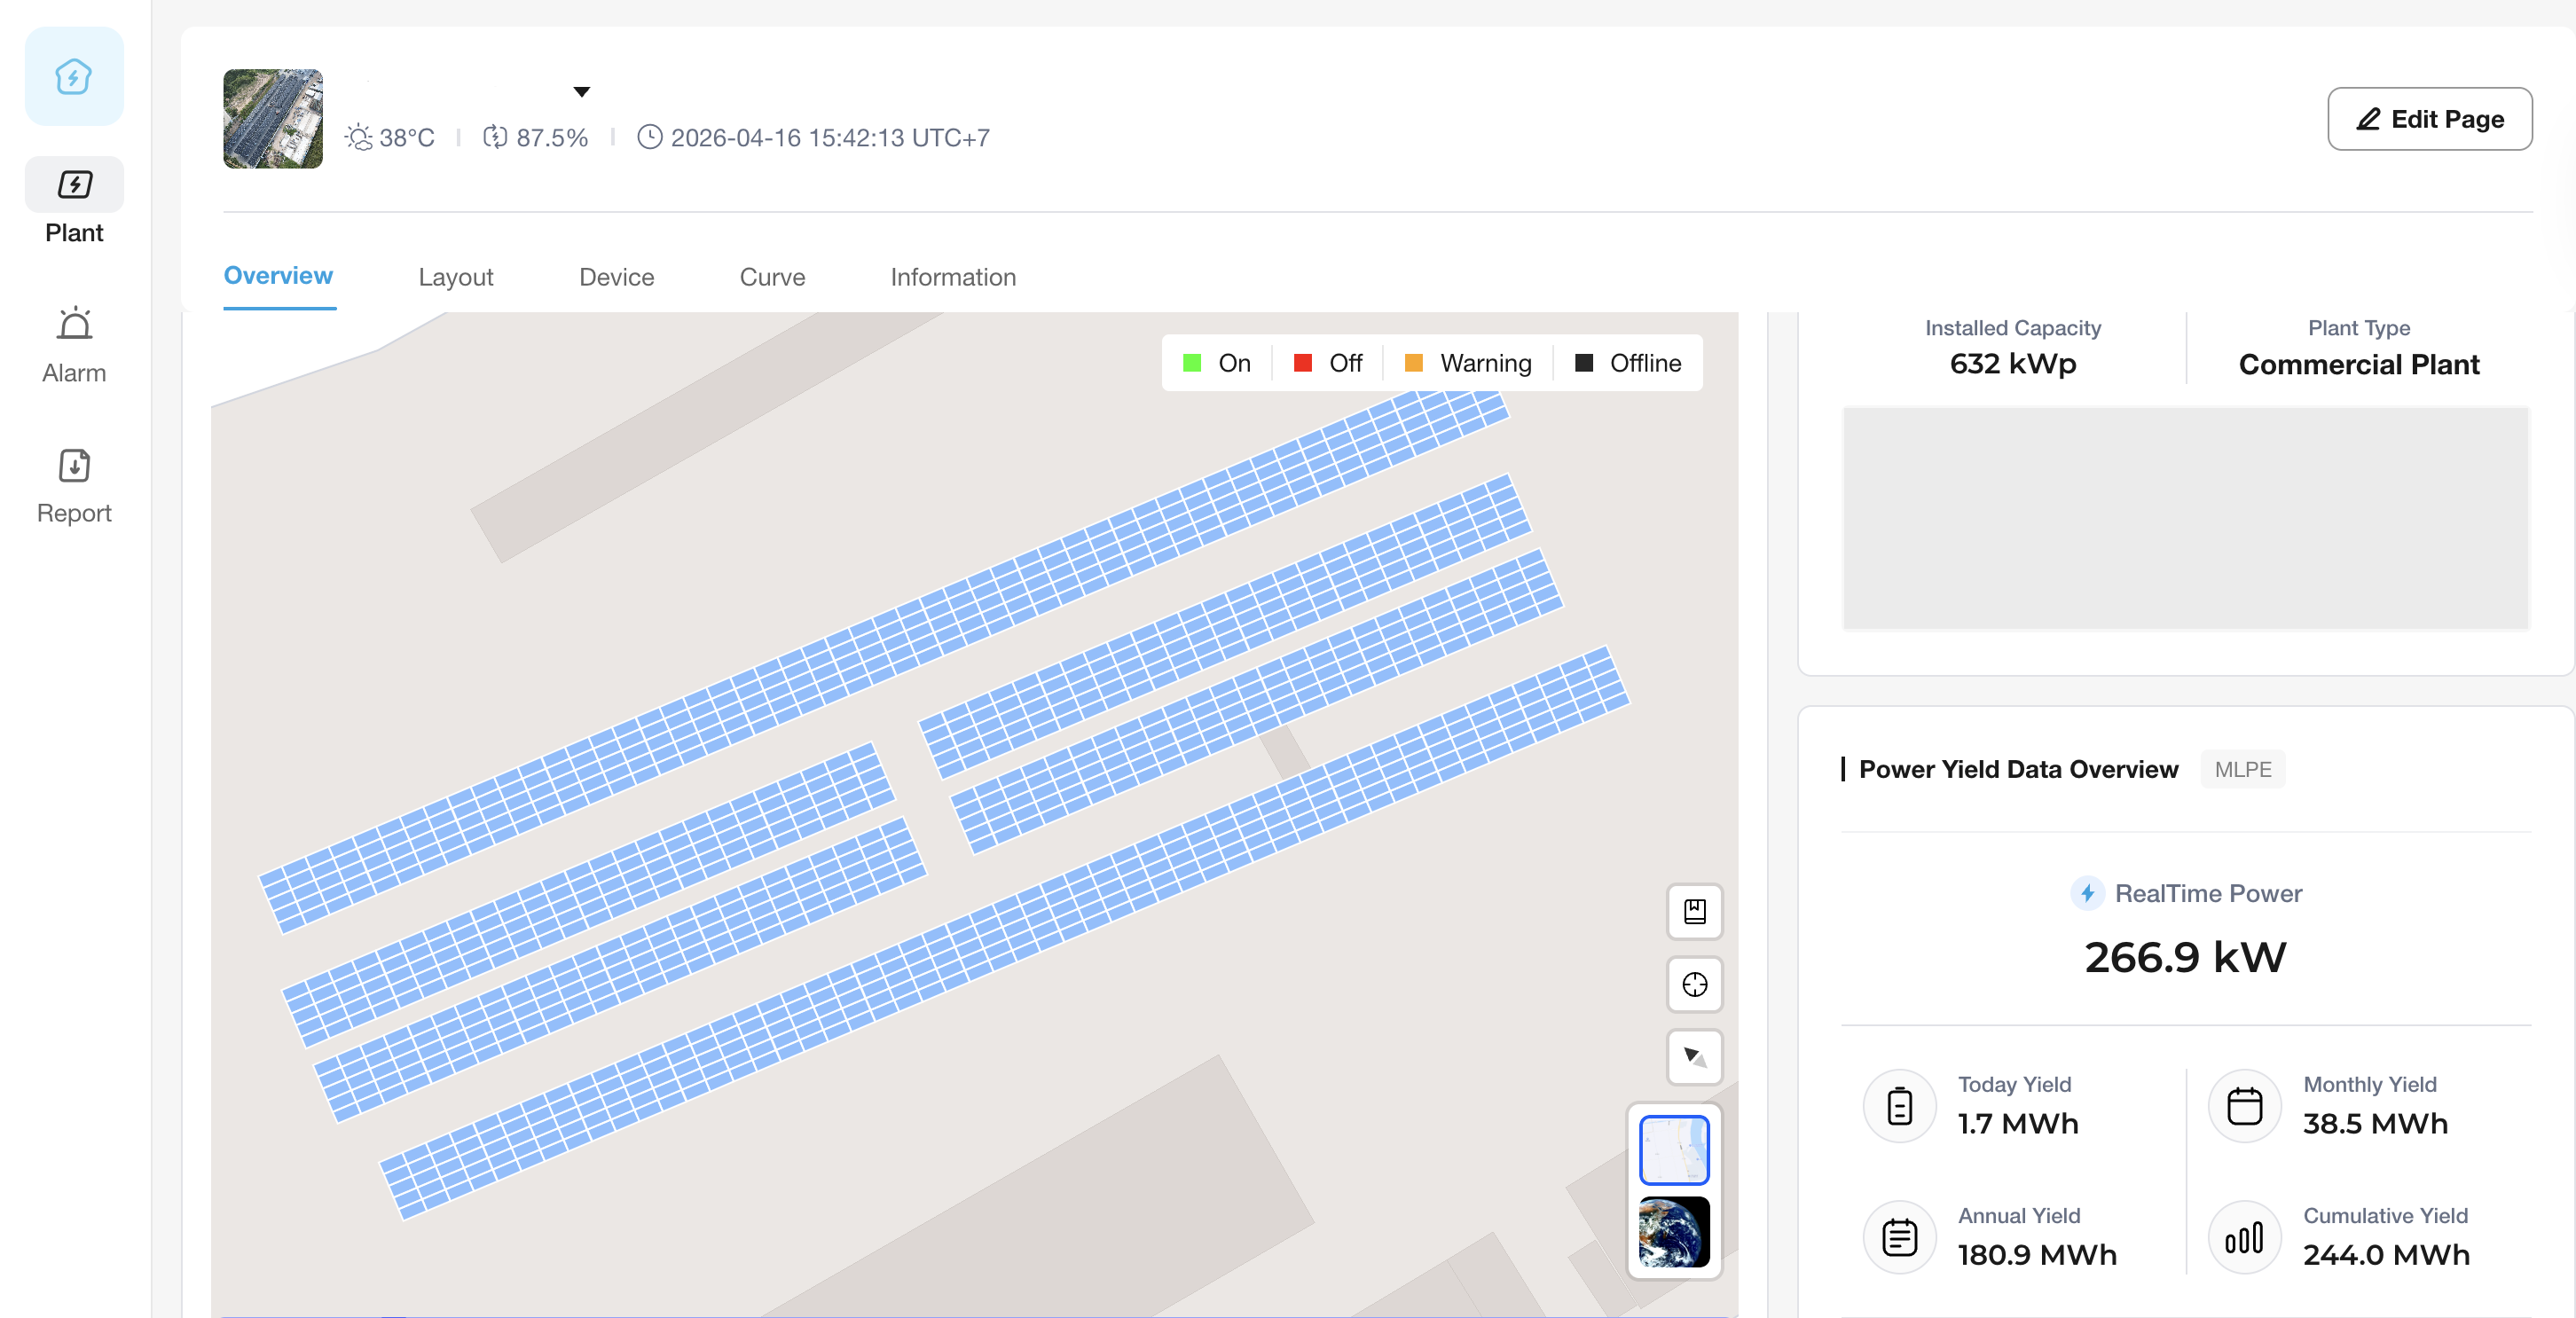Viewport: 2576px width, 1318px height.
Task: Toggle the On status legend filter
Action: (x=1217, y=363)
